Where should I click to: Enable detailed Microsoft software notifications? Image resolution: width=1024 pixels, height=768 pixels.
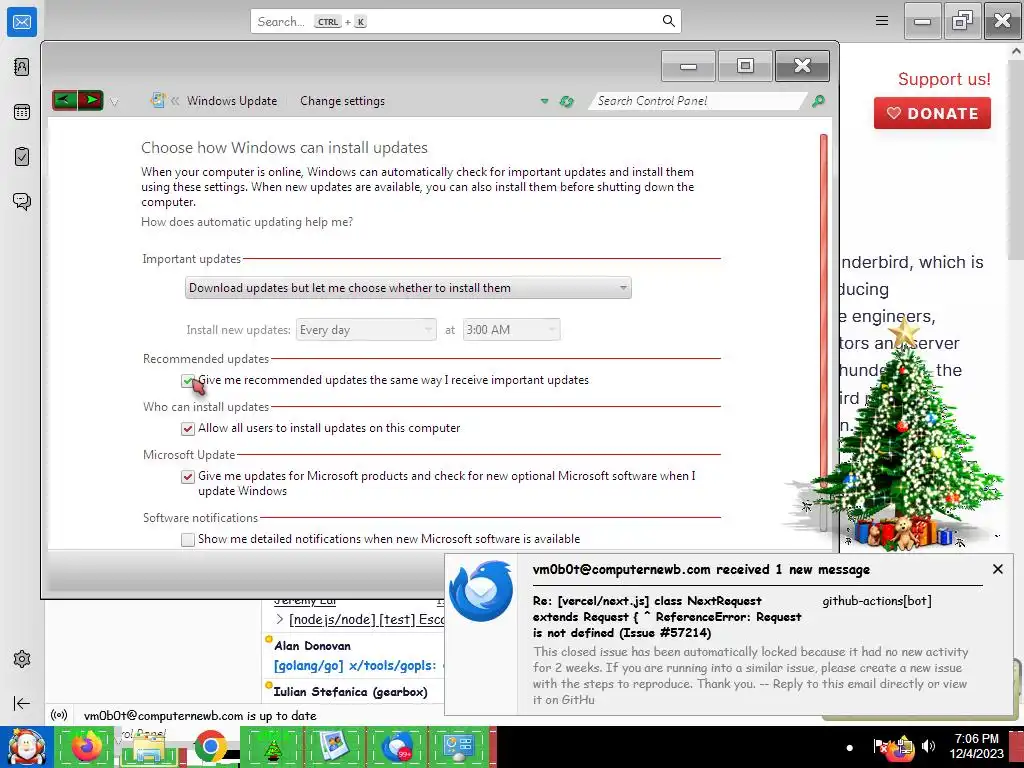(x=187, y=539)
